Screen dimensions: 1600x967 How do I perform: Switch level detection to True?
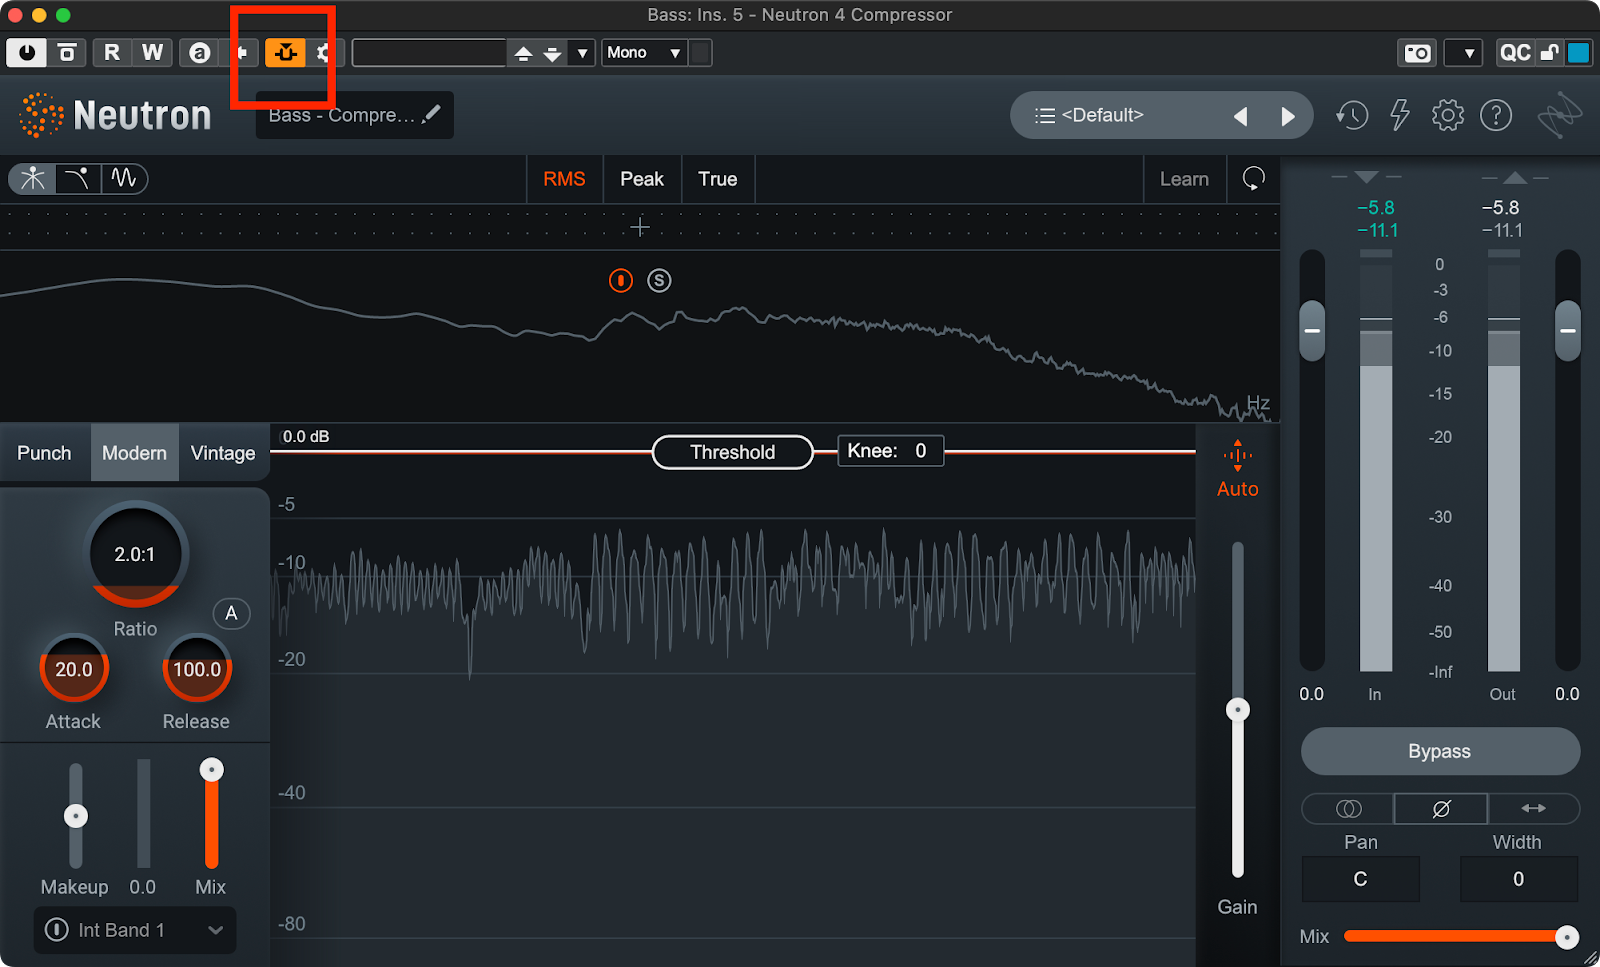pyautogui.click(x=718, y=179)
